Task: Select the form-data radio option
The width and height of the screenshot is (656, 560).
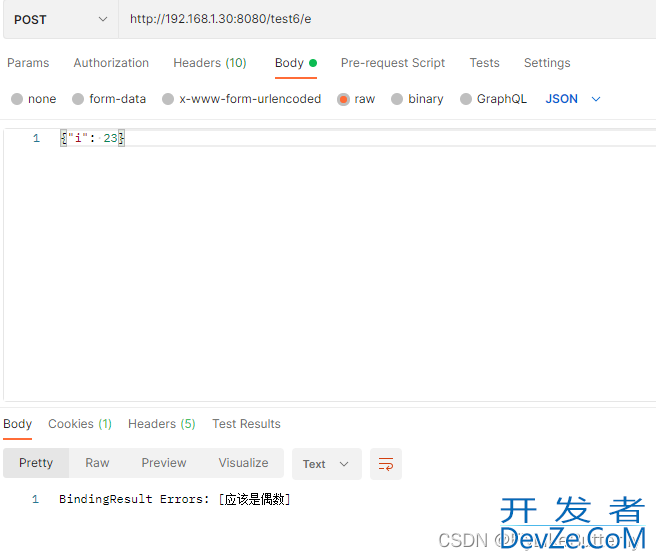Action: (109, 99)
